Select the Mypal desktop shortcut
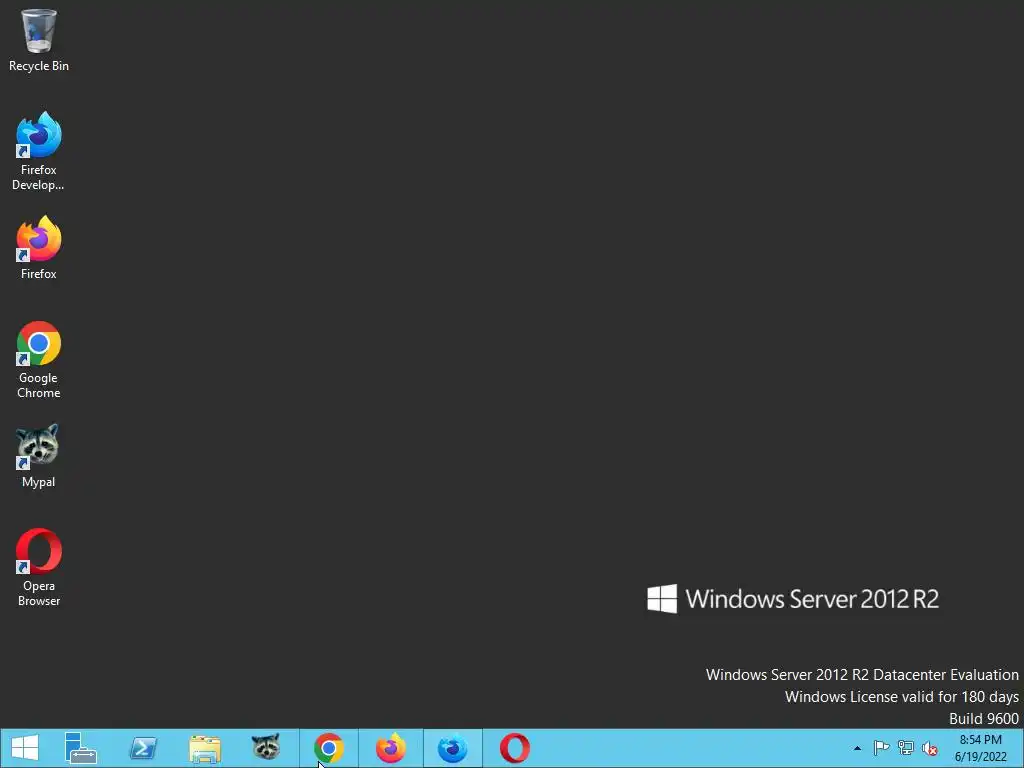This screenshot has height=768, width=1024. point(39,456)
